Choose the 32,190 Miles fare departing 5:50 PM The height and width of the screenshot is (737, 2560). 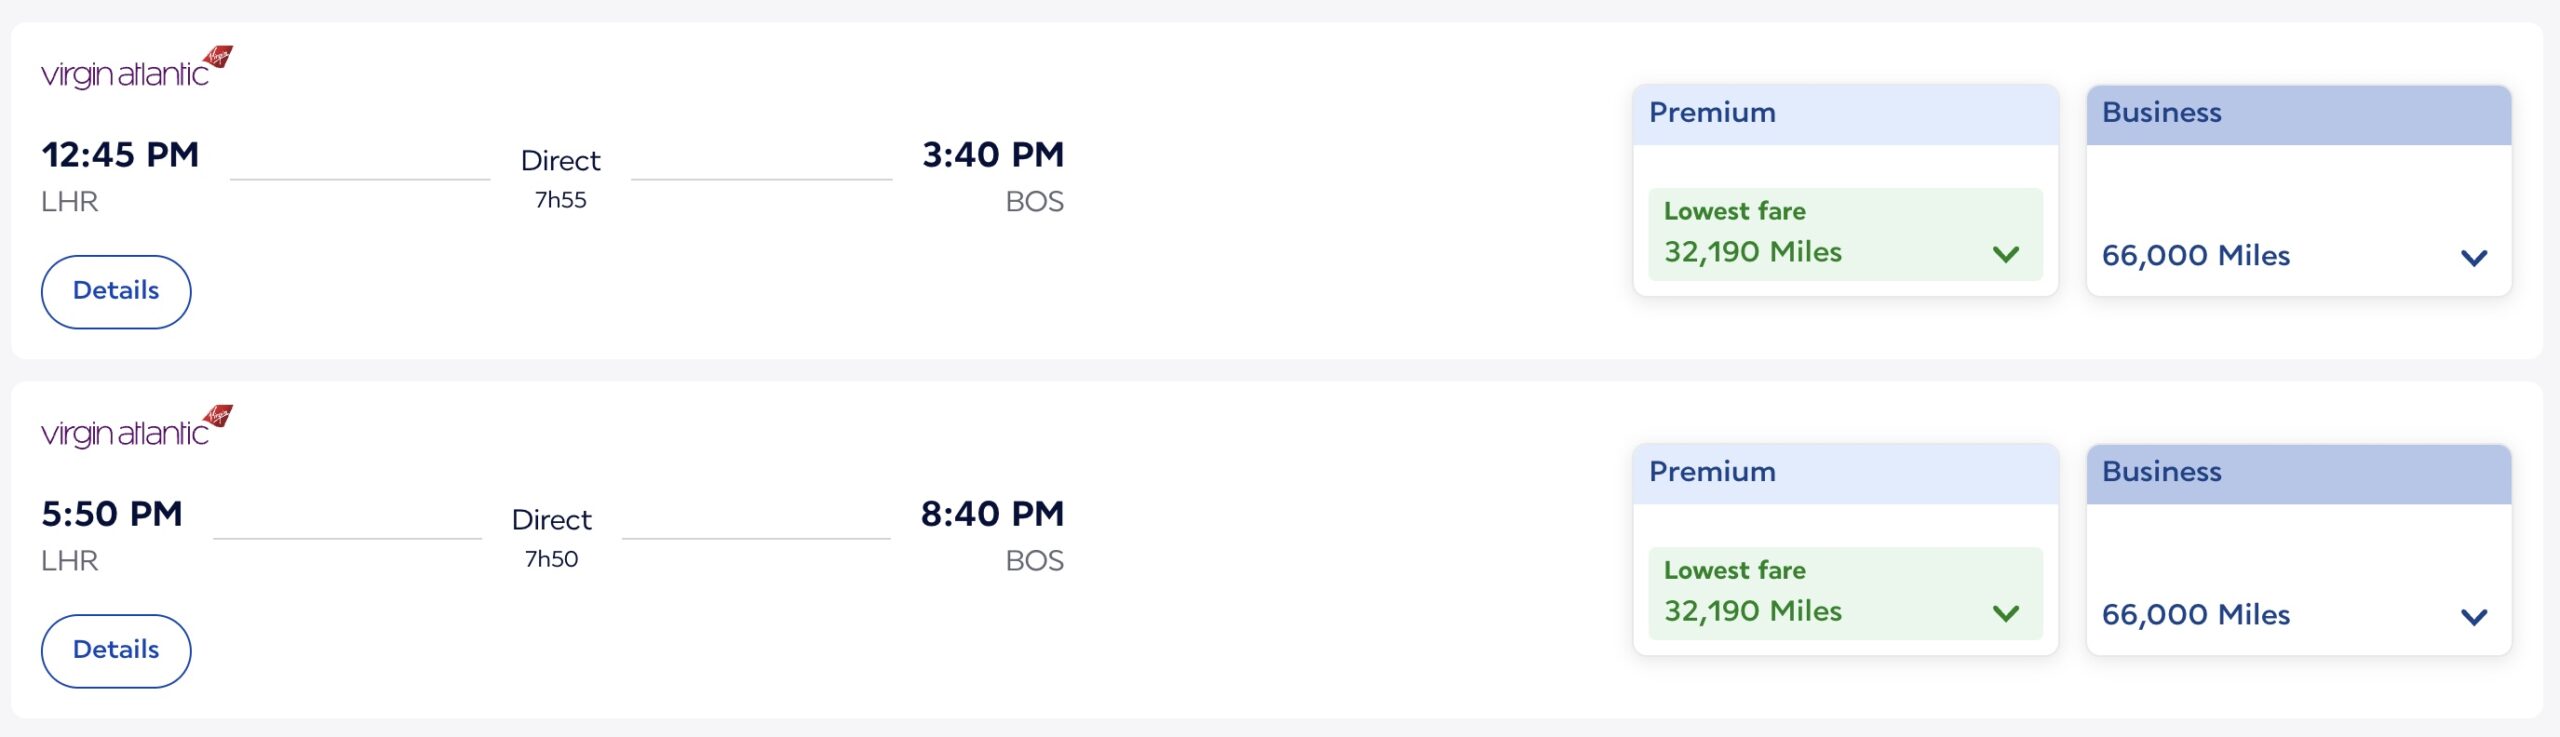pyautogui.click(x=1752, y=610)
